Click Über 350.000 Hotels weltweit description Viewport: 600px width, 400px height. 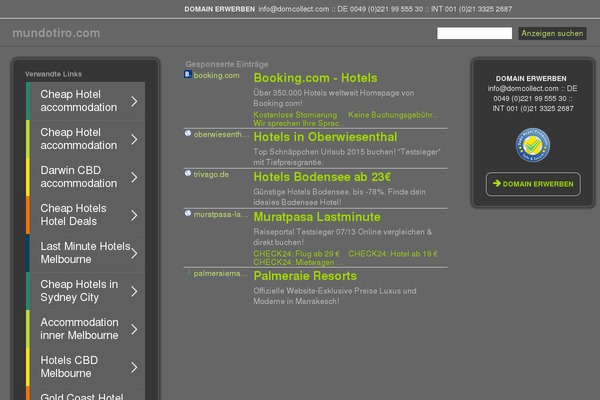334,98
